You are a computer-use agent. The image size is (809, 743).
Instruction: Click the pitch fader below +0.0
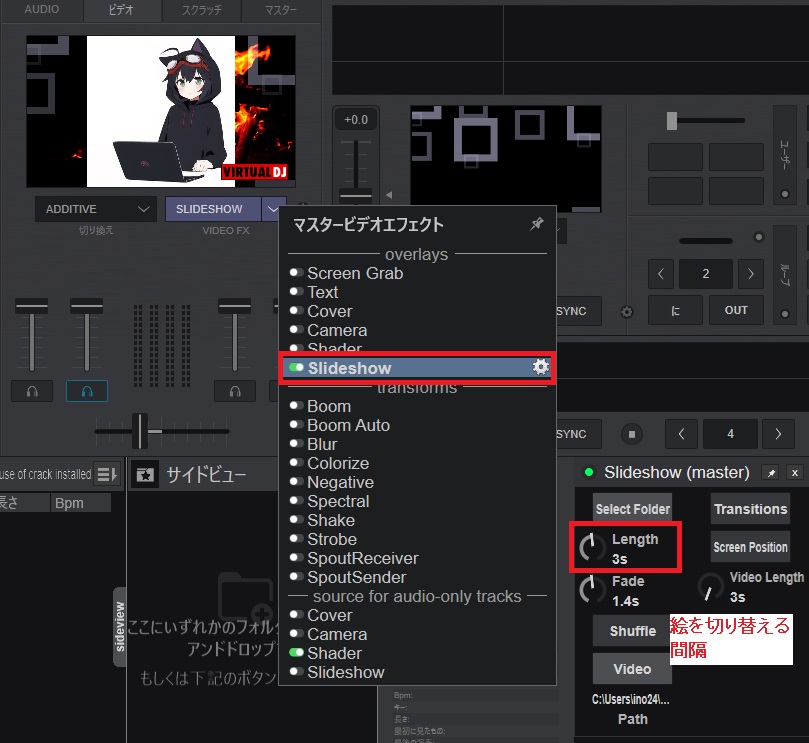[x=355, y=196]
